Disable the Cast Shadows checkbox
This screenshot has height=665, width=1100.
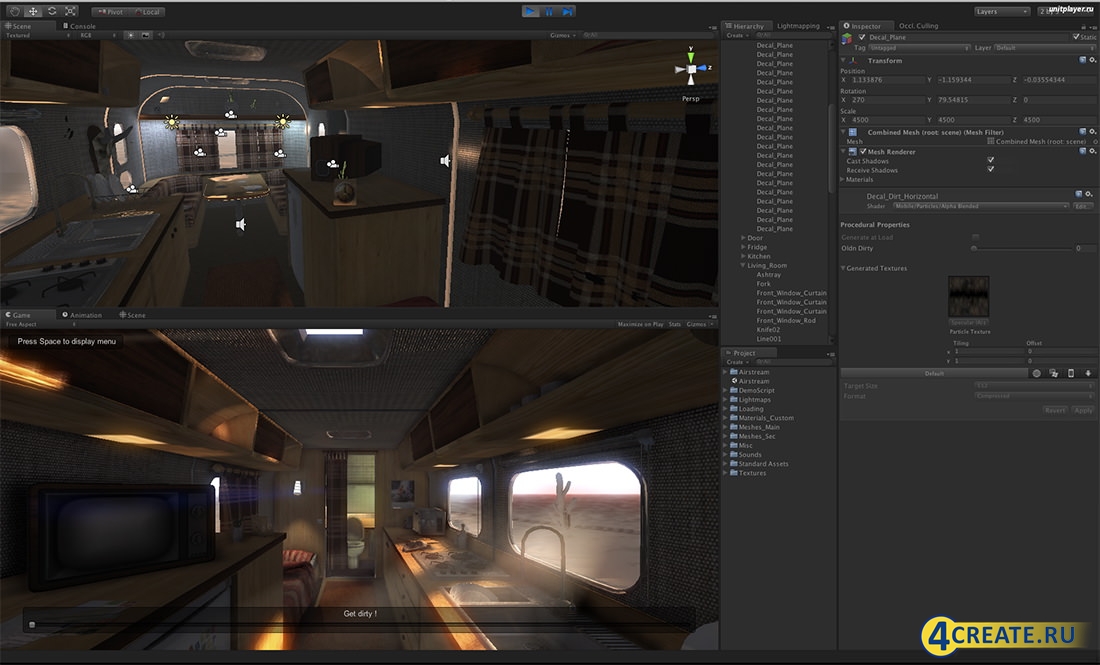point(990,160)
